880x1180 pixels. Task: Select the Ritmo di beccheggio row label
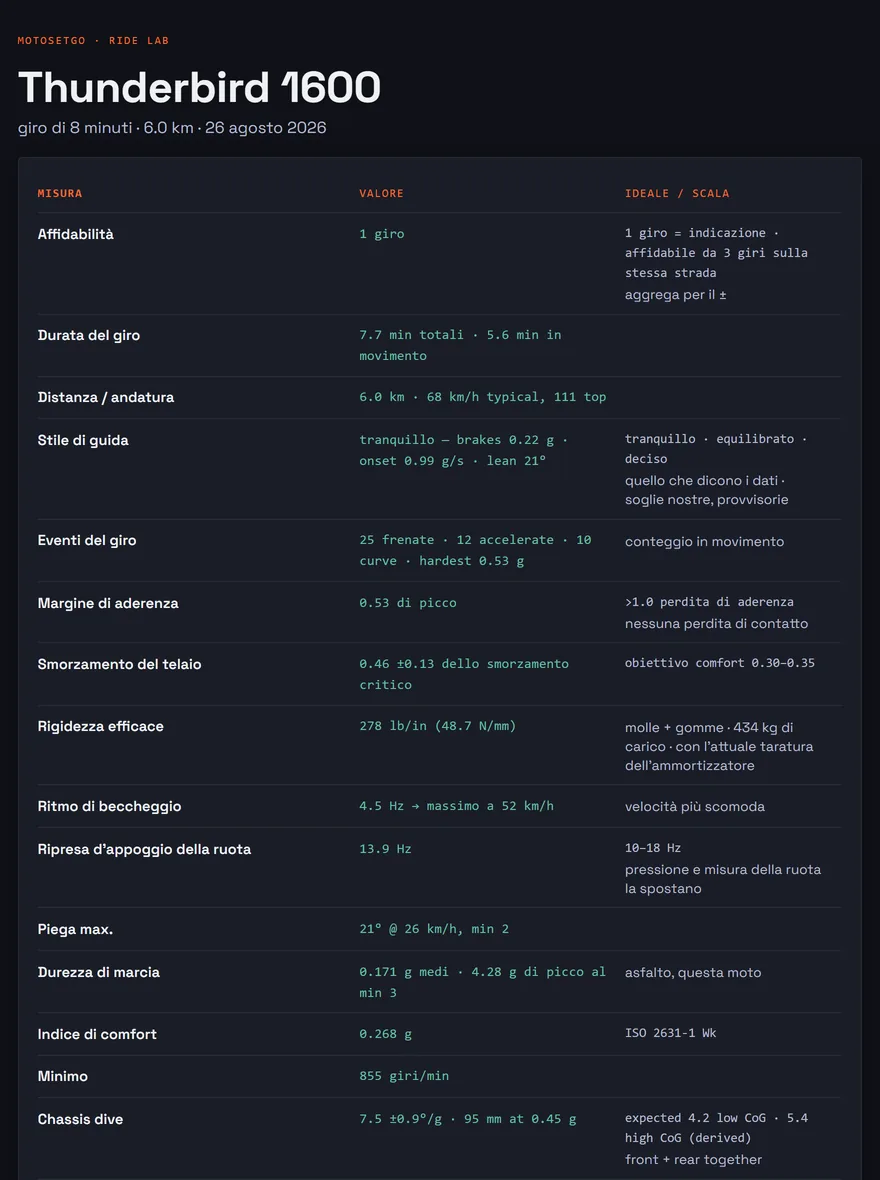pyautogui.click(x=109, y=806)
